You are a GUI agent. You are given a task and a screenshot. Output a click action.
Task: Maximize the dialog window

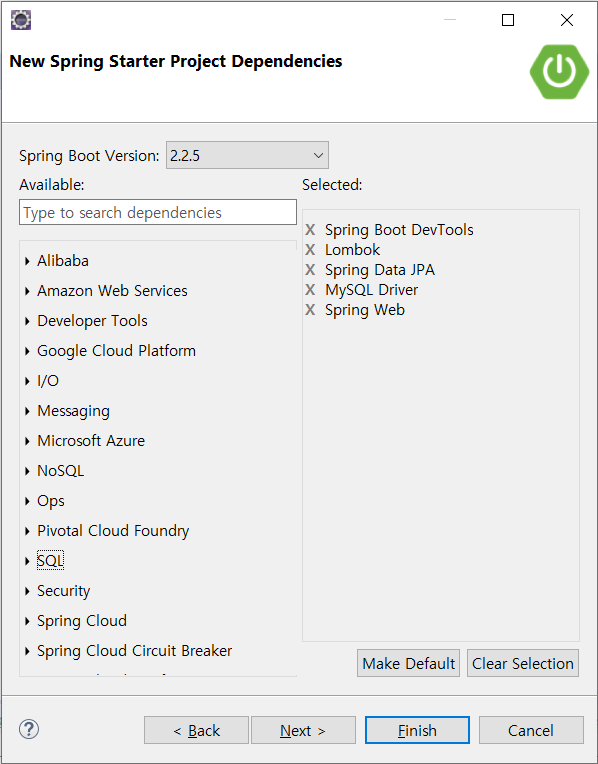[508, 20]
